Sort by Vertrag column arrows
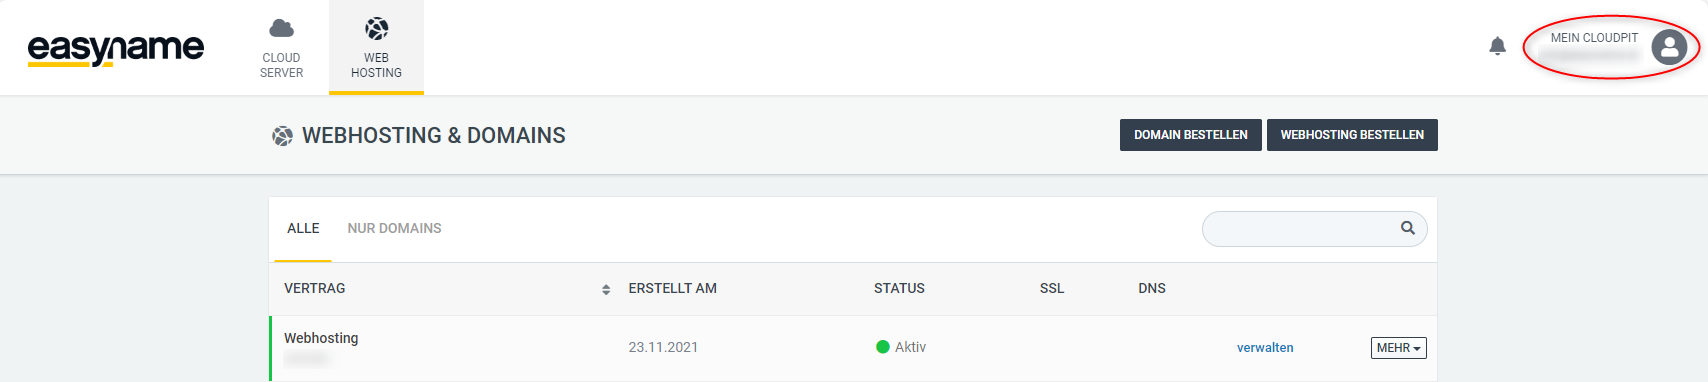The image size is (1708, 382). [x=606, y=289]
